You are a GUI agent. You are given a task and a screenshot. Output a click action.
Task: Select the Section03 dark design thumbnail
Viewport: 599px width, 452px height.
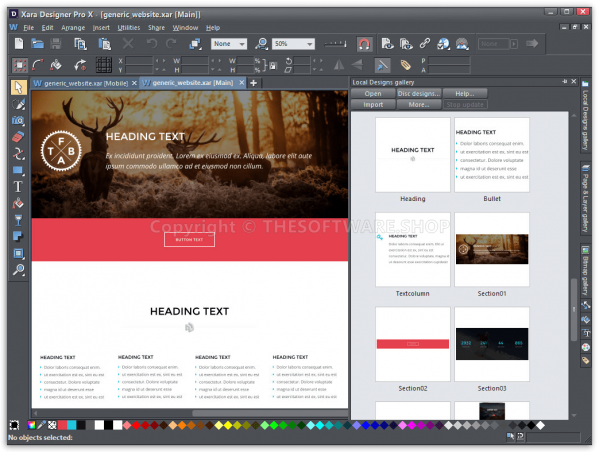[492, 344]
